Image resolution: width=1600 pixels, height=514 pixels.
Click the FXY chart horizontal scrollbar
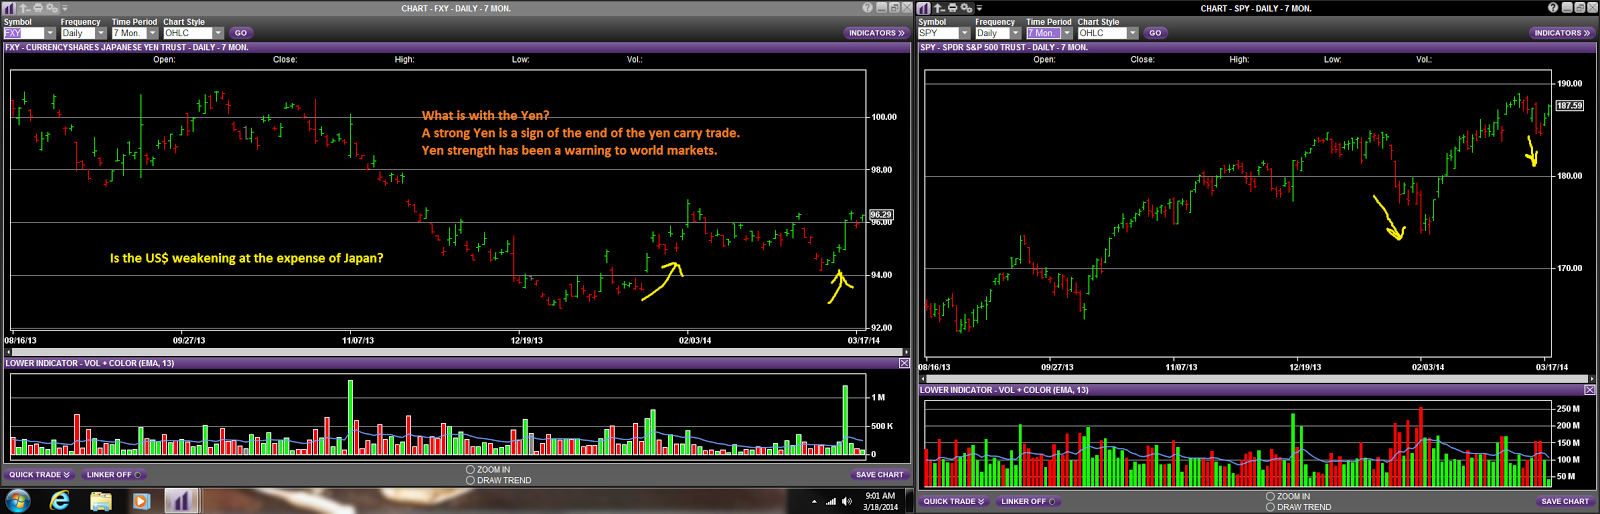(x=456, y=352)
